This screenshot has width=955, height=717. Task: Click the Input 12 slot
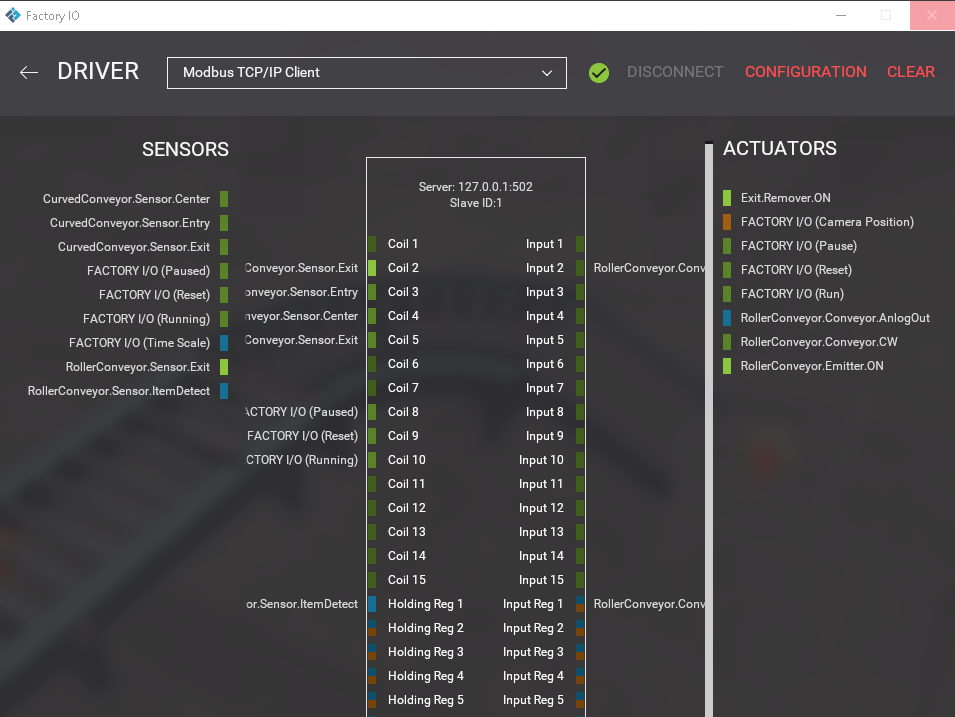tap(541, 508)
